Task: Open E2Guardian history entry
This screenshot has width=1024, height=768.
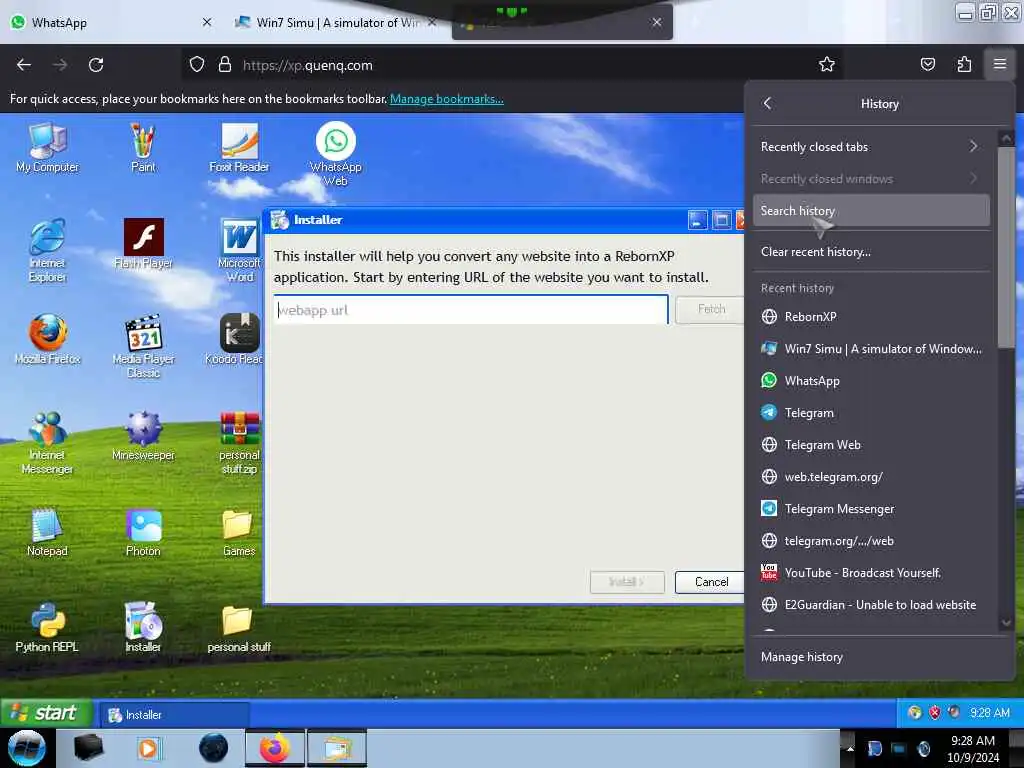Action: click(871, 604)
